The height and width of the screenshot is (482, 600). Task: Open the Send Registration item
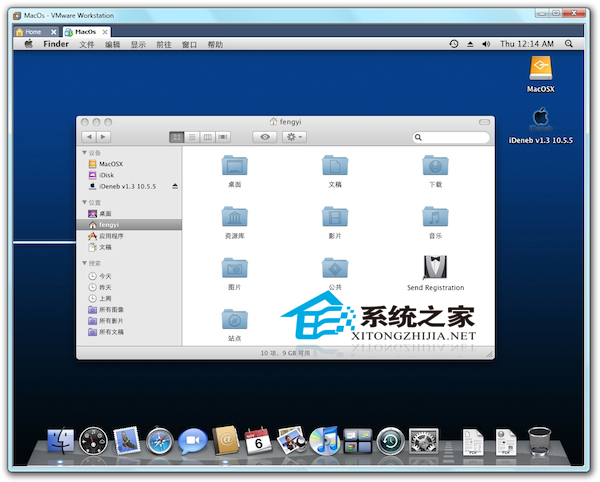click(435, 268)
